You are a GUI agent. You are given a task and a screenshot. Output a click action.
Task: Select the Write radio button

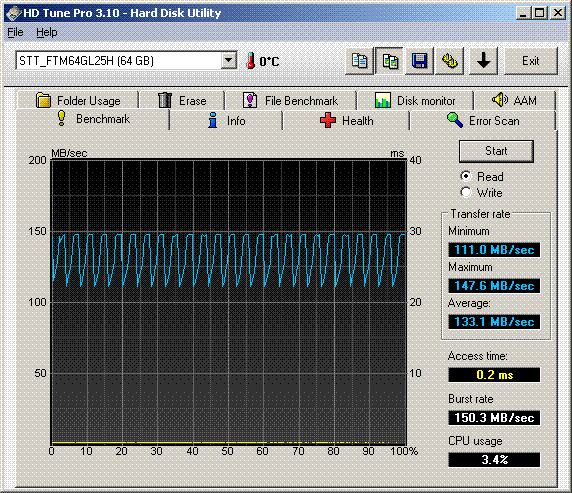tap(466, 192)
